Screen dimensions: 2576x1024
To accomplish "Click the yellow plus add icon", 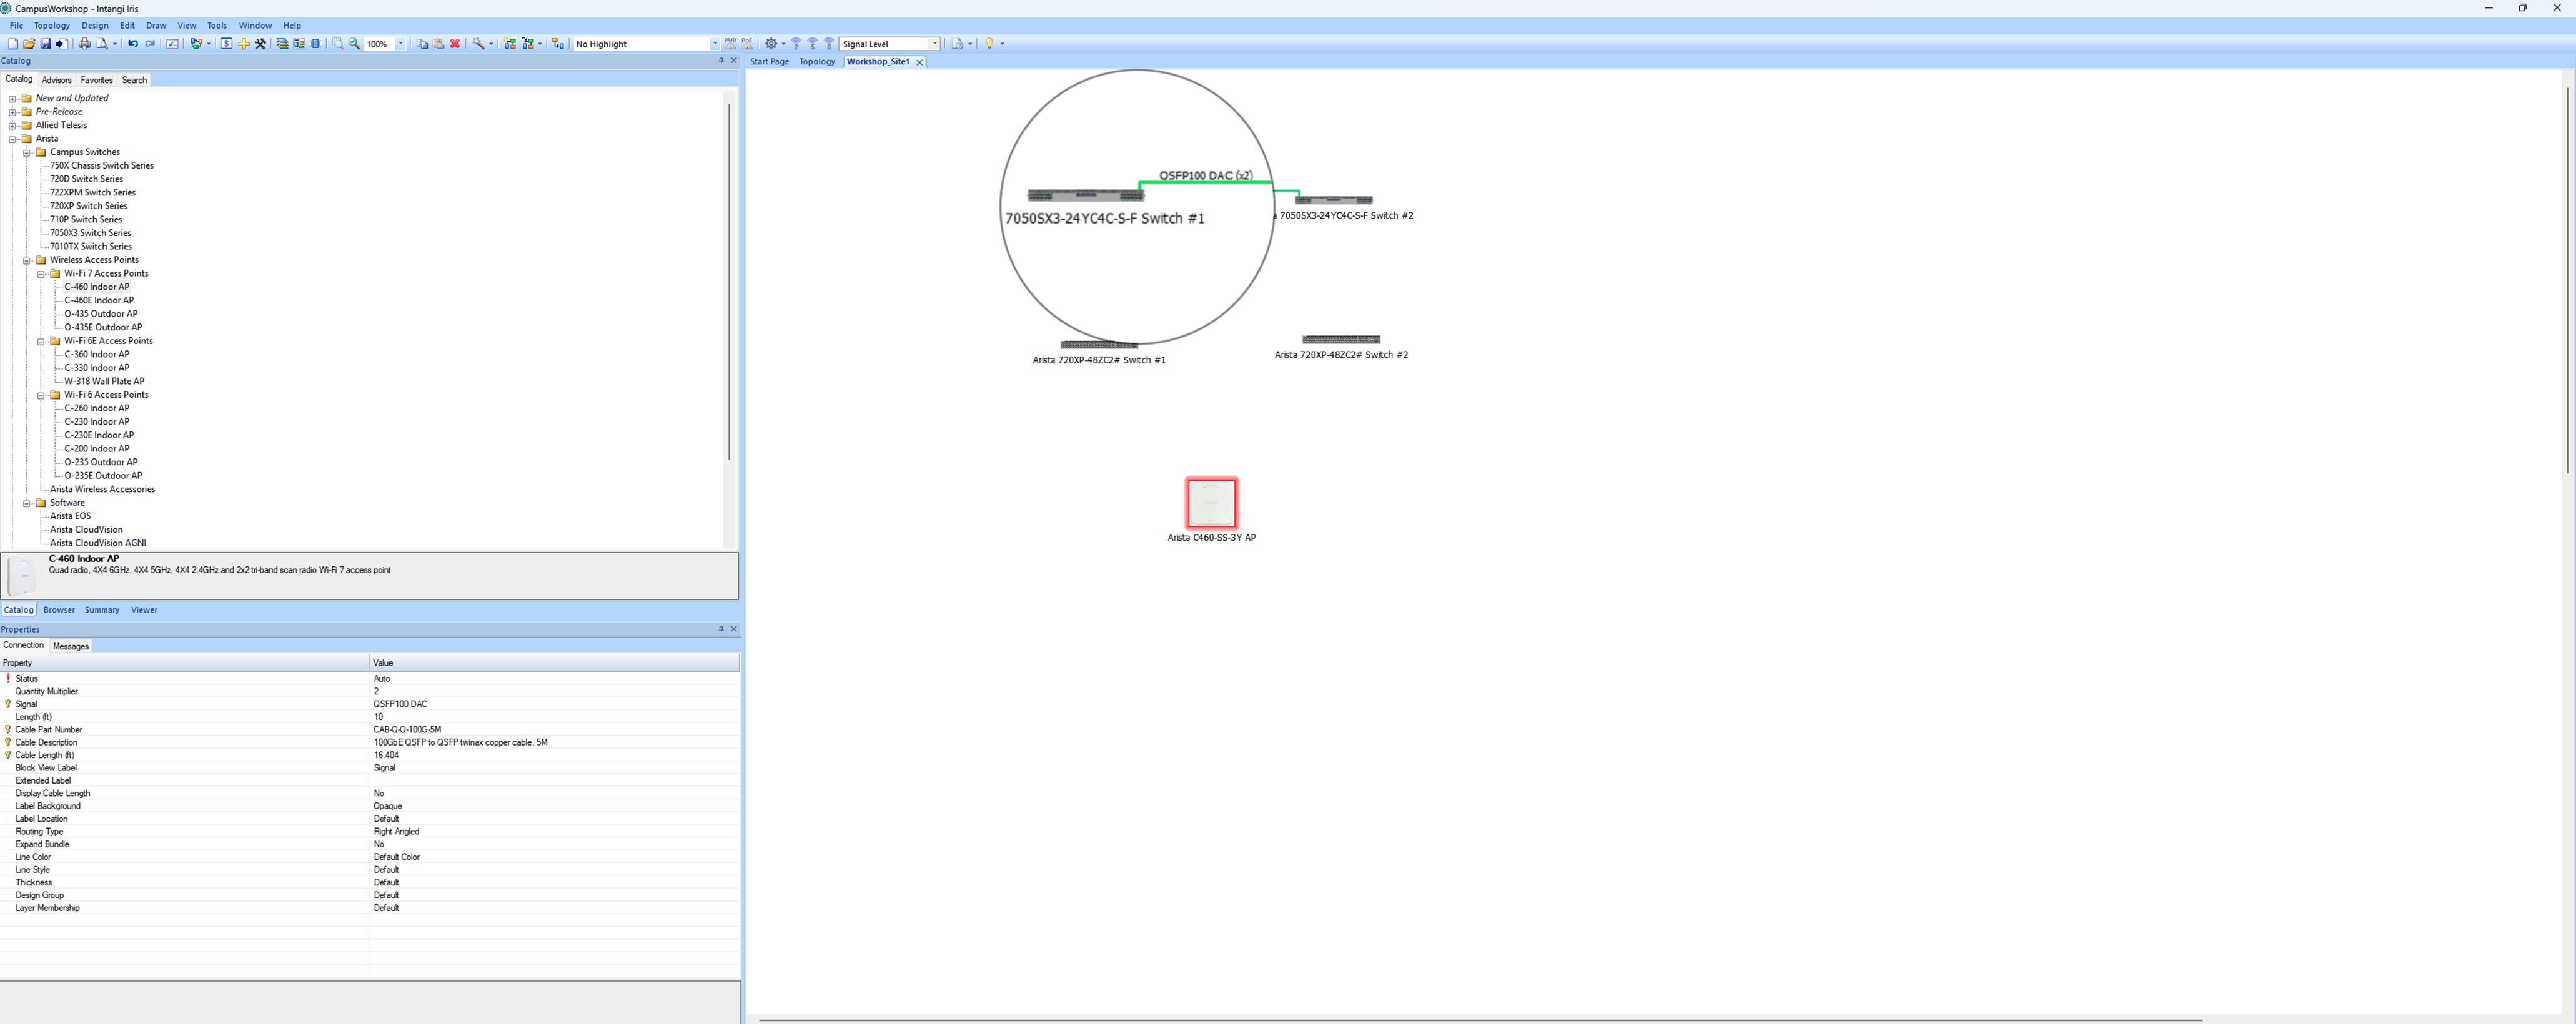I will (244, 44).
